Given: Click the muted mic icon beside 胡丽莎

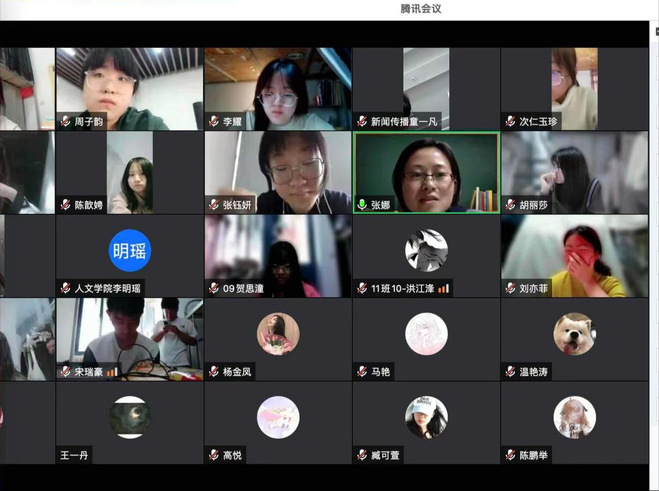Looking at the screenshot, I should coord(510,204).
